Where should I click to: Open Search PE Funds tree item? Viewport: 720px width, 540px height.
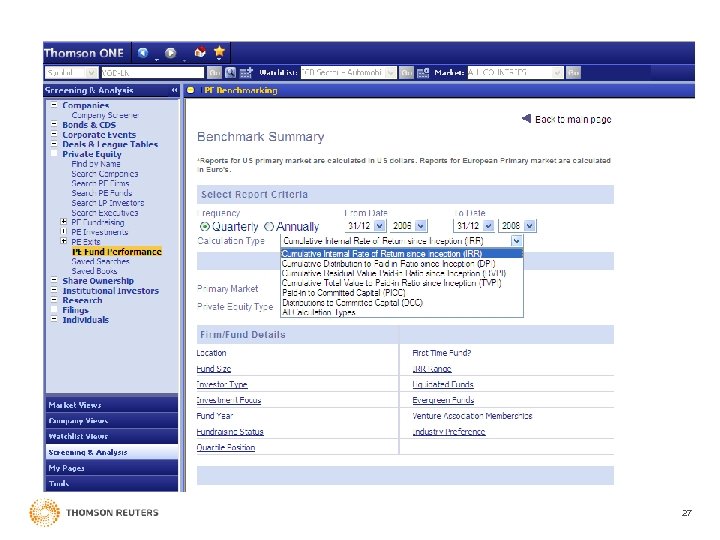(101, 193)
